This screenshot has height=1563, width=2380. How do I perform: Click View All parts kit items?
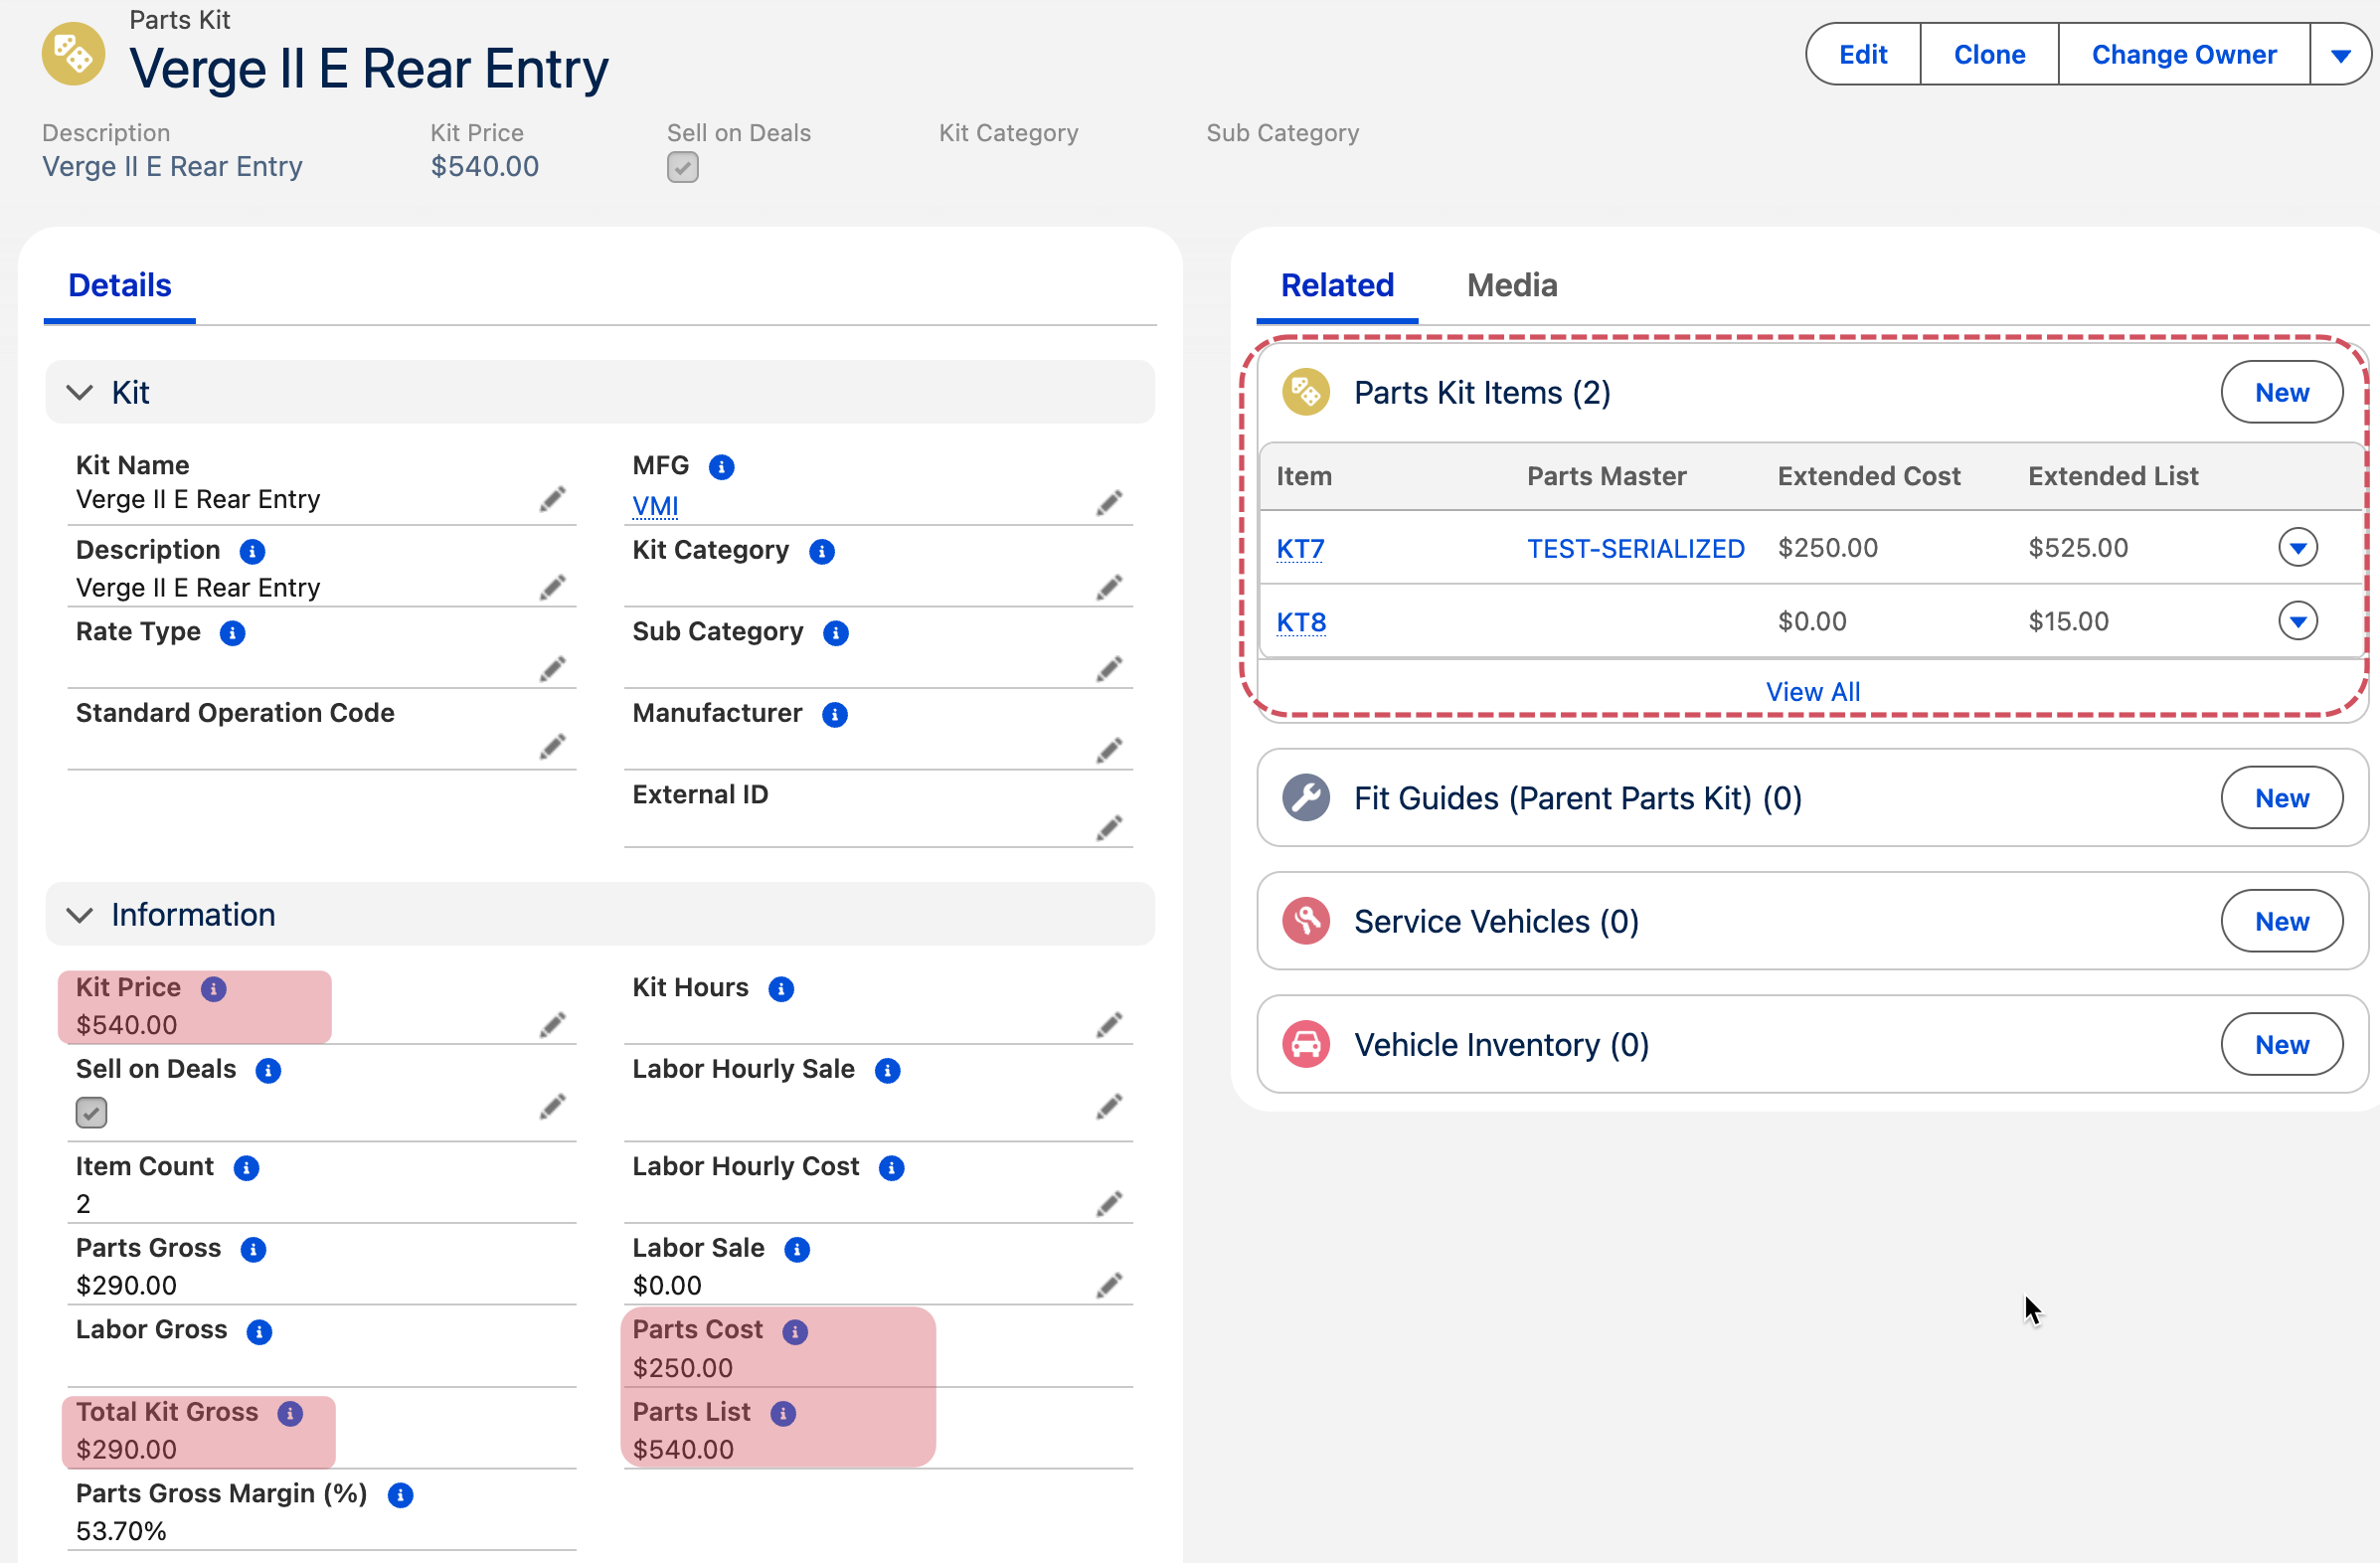pyautogui.click(x=1812, y=692)
